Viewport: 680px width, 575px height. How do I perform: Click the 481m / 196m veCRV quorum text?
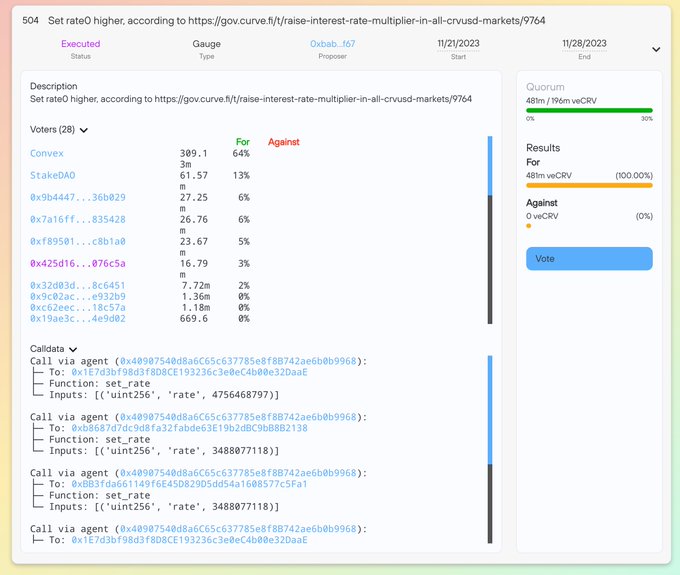(561, 101)
